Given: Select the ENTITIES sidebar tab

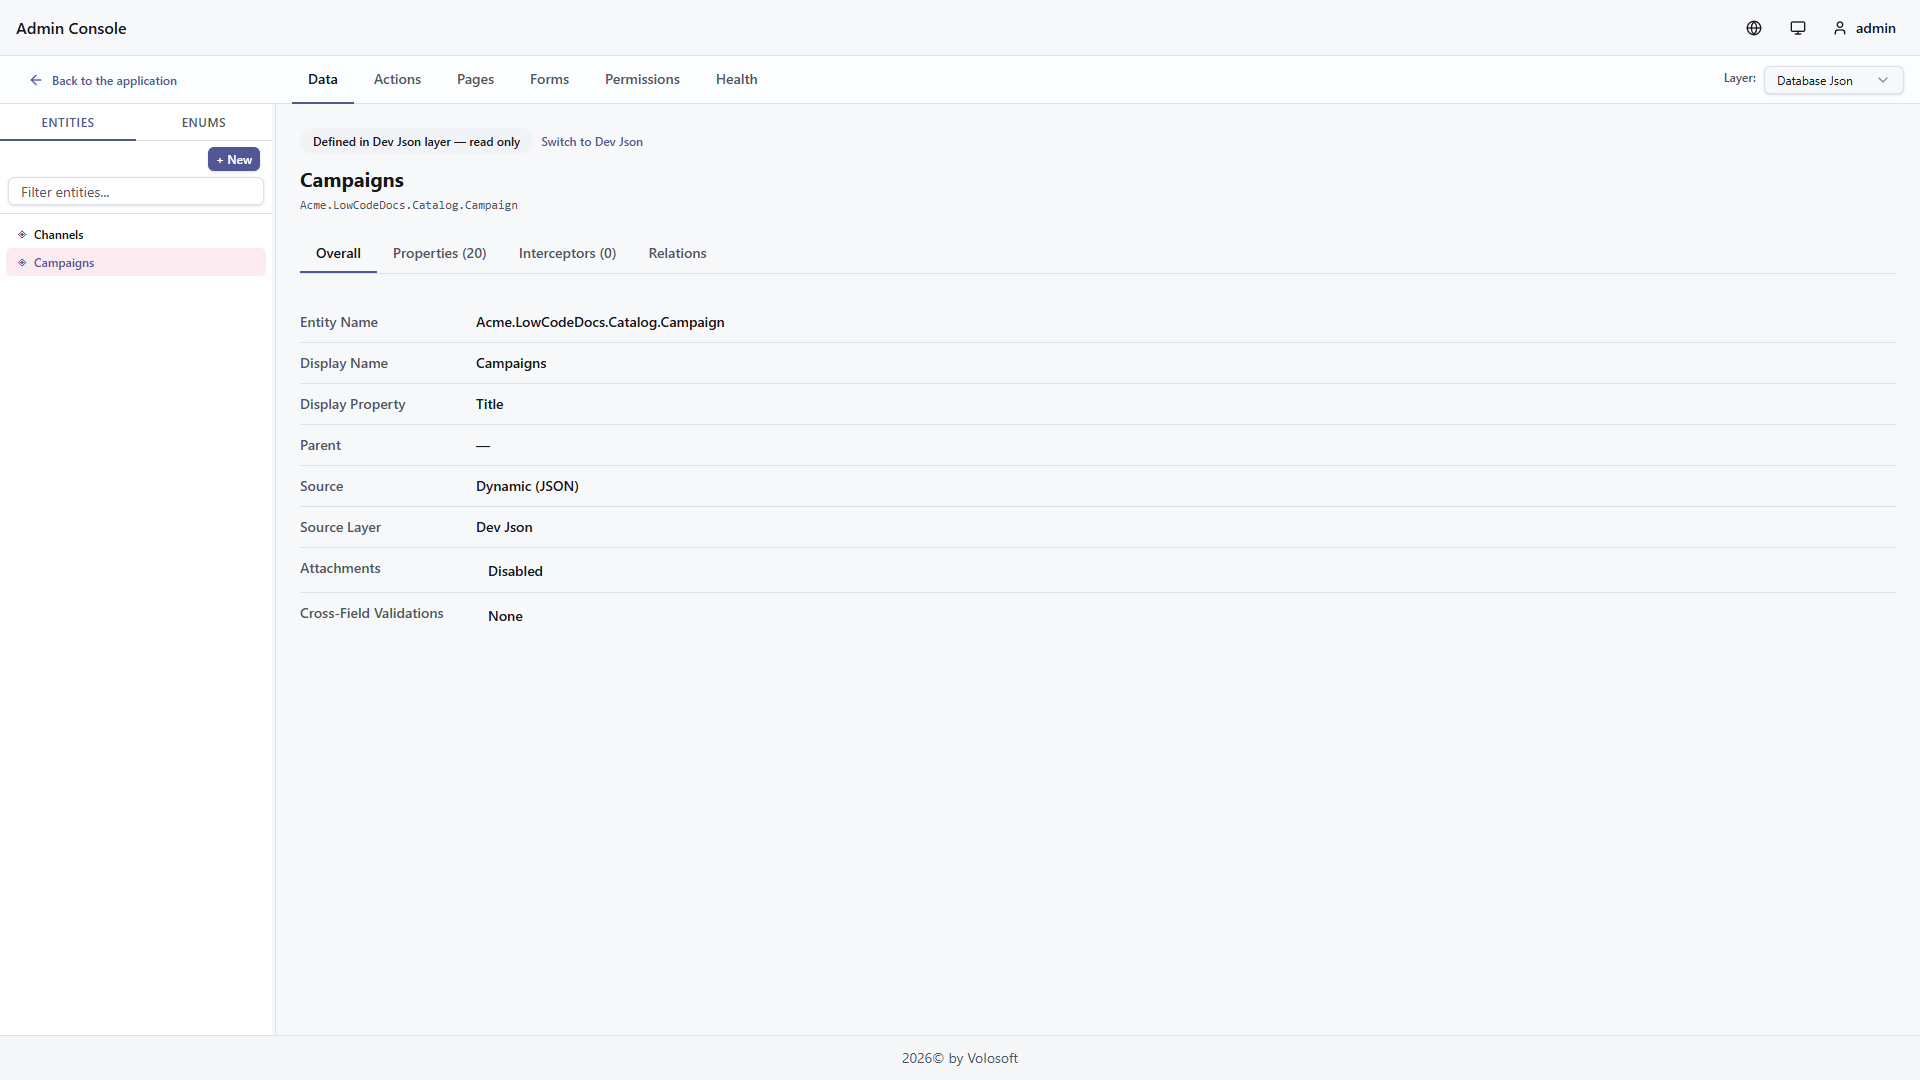Looking at the screenshot, I should (68, 122).
